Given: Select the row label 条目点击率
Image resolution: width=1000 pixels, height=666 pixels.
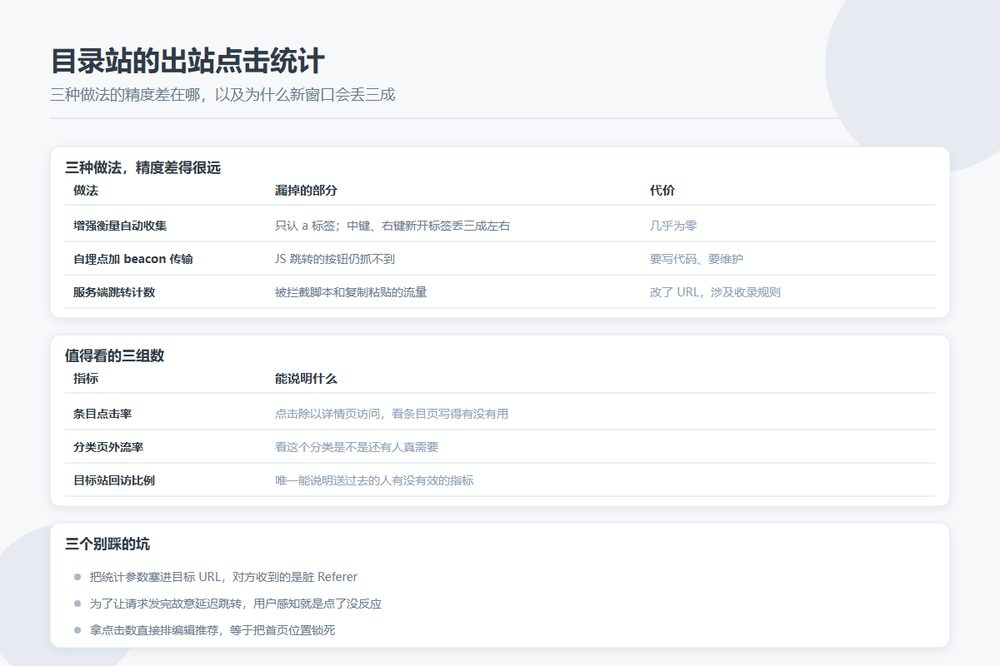Looking at the screenshot, I should click(x=102, y=413).
